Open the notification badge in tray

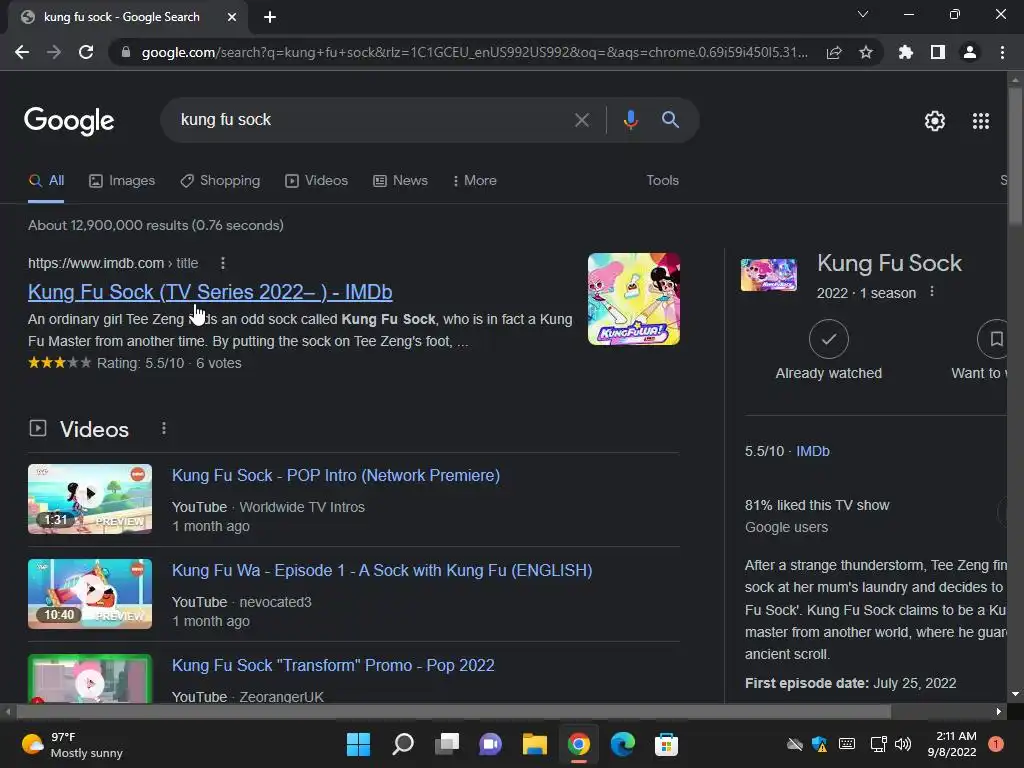pyautogui.click(x=996, y=744)
